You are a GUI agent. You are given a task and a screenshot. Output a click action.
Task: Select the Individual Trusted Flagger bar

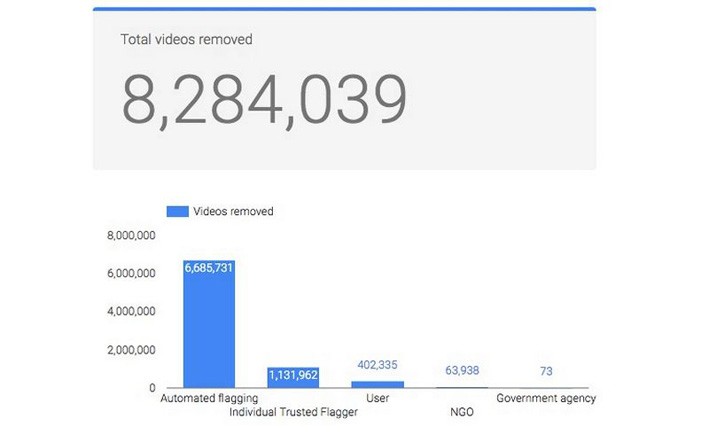292,377
